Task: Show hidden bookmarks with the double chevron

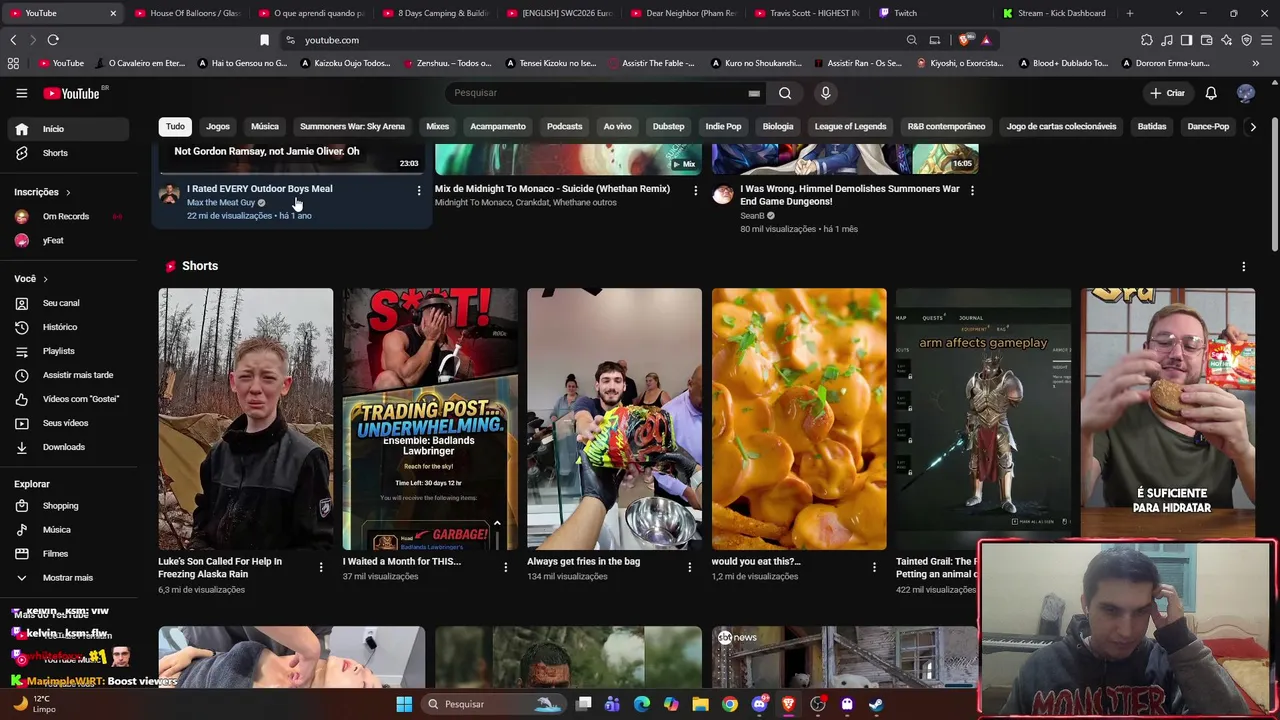Action: tap(1255, 63)
